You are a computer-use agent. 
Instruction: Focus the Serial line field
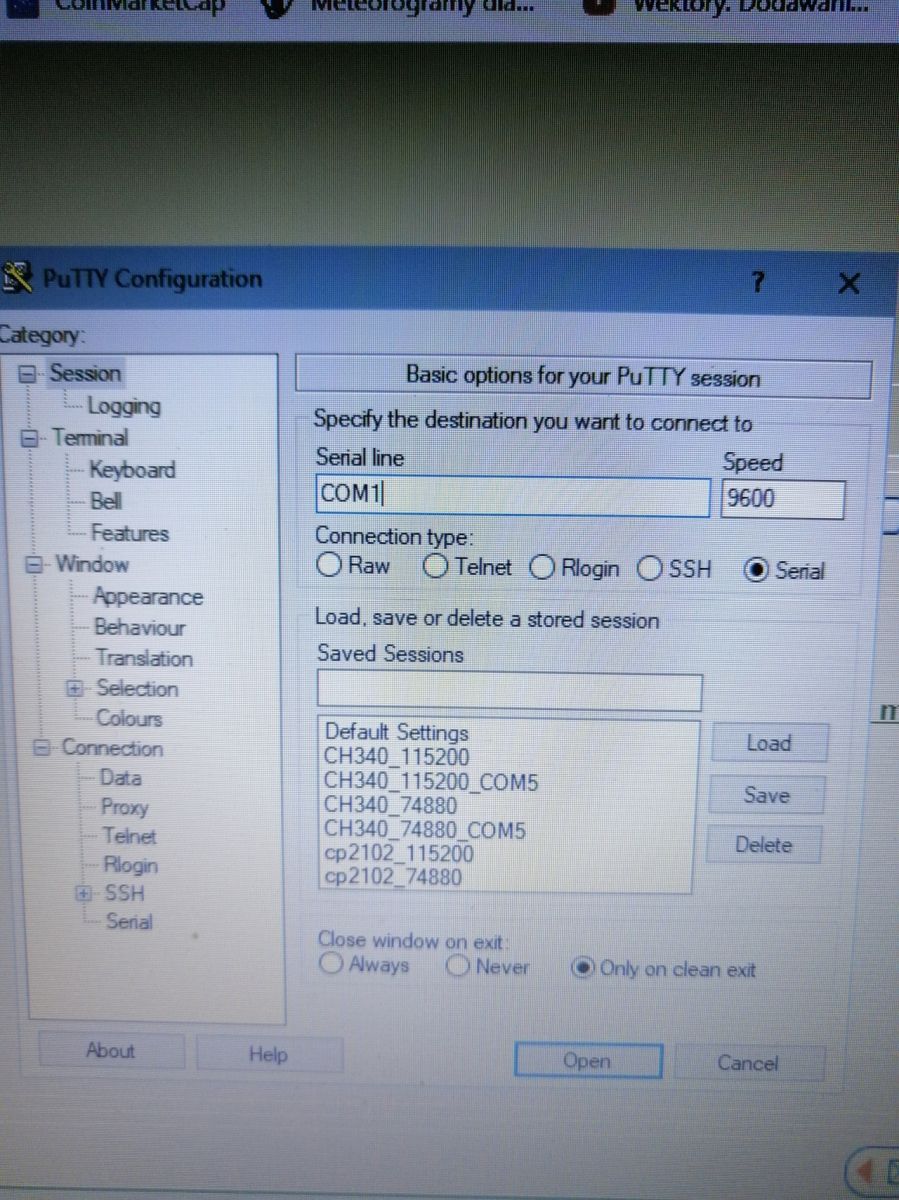point(512,494)
